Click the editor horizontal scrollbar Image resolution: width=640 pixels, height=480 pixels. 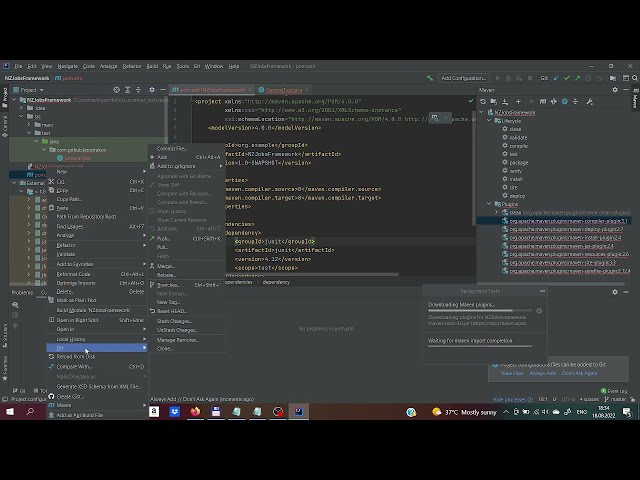point(310,275)
